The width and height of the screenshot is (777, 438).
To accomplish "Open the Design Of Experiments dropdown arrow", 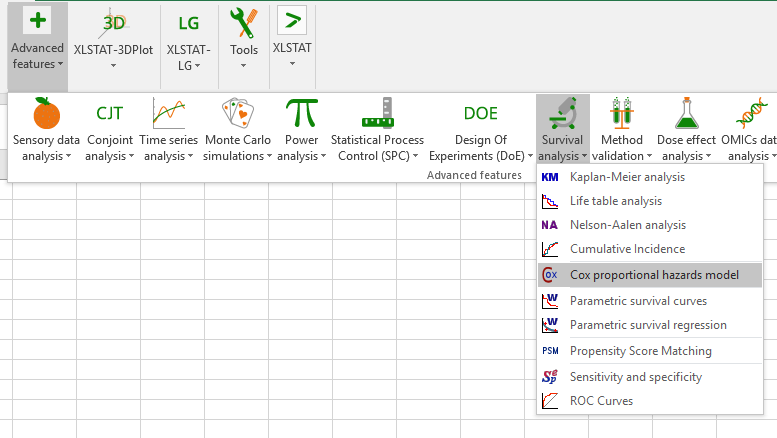I will pyautogui.click(x=530, y=156).
